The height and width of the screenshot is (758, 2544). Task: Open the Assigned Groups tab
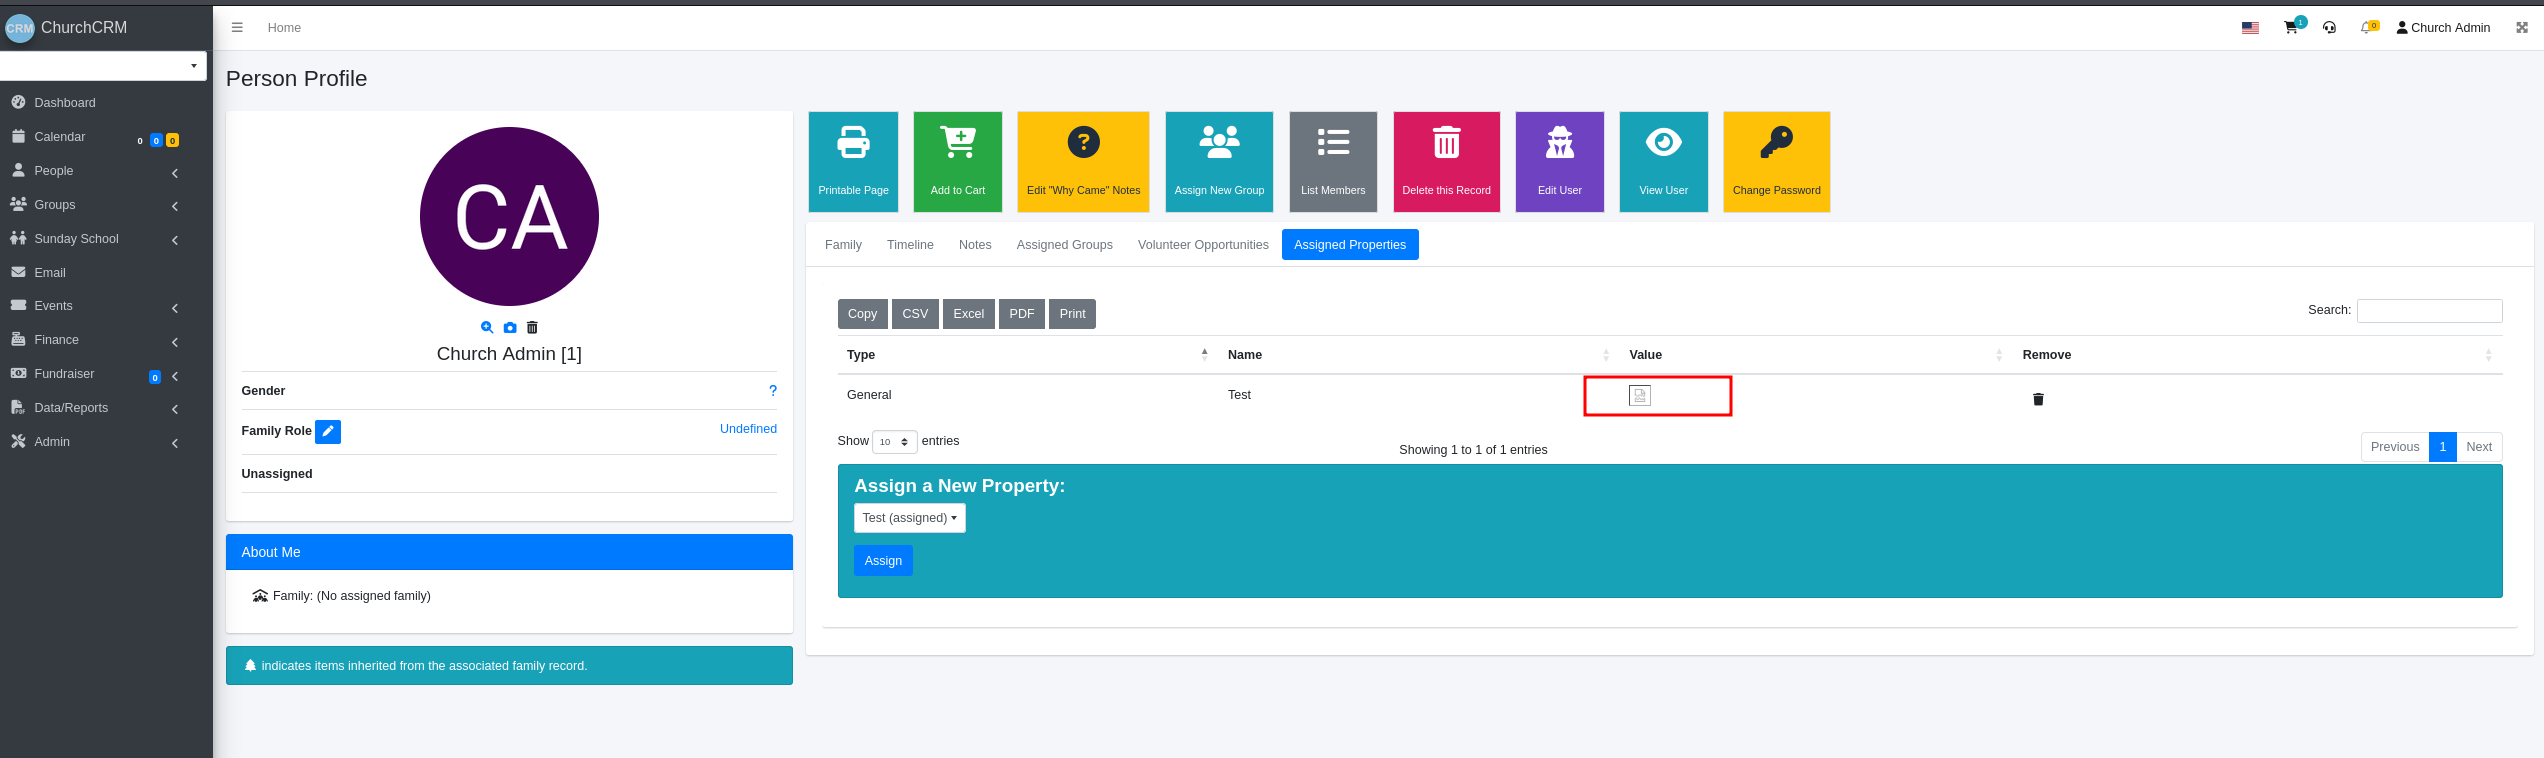click(1064, 245)
